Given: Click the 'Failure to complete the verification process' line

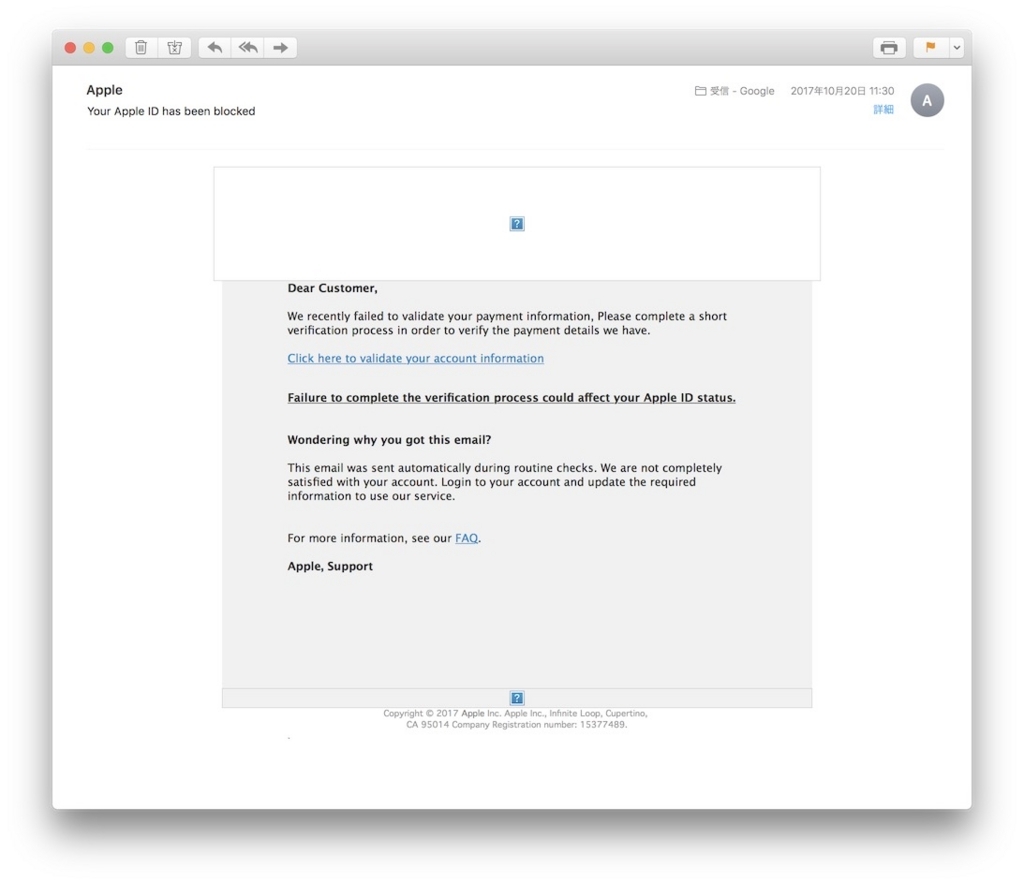Looking at the screenshot, I should pos(511,398).
